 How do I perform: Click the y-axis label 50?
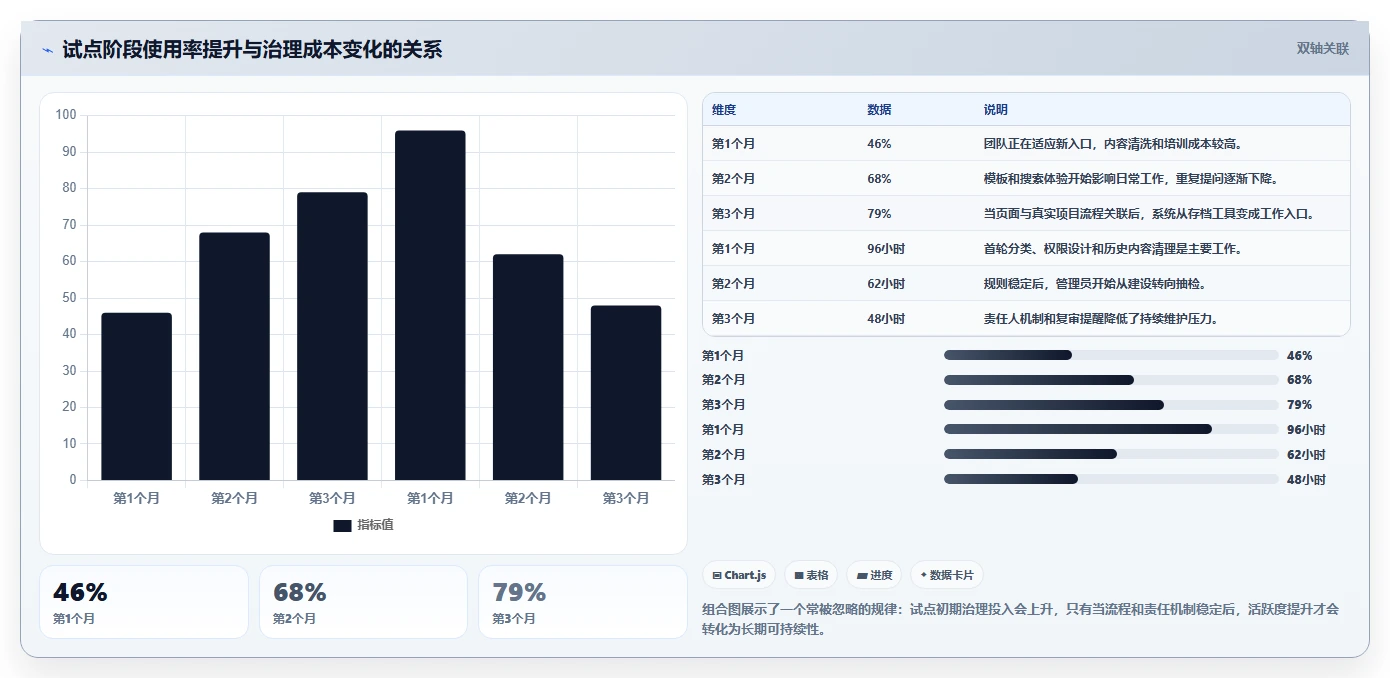coord(70,298)
